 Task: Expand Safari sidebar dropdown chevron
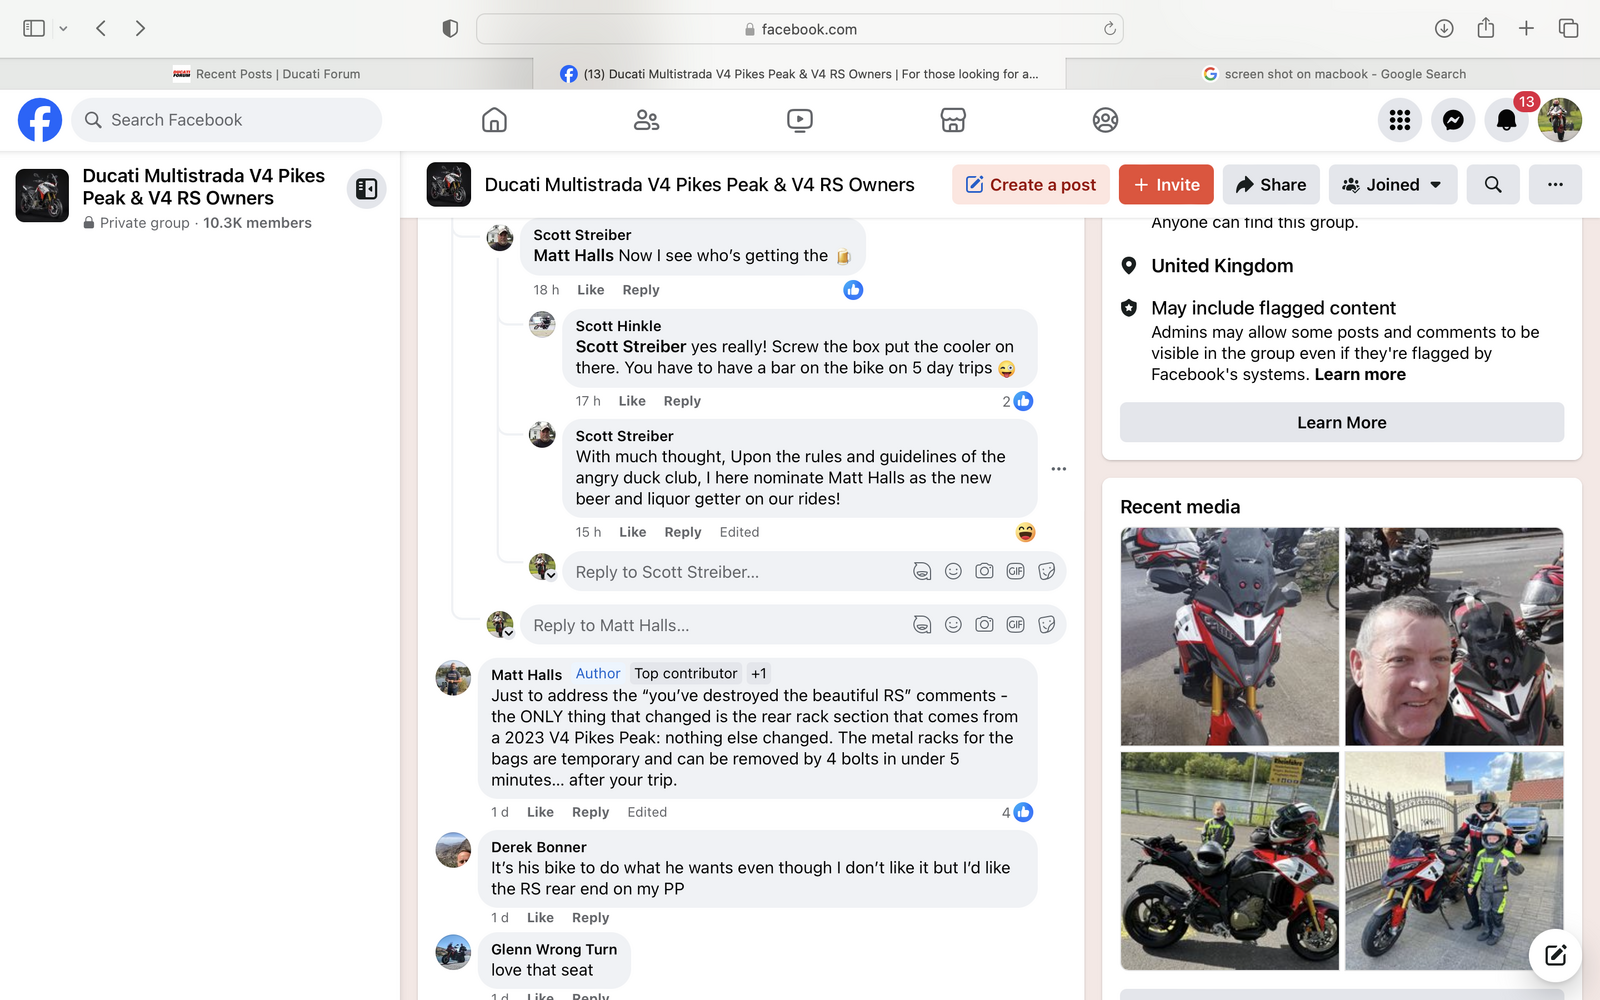pos(63,29)
